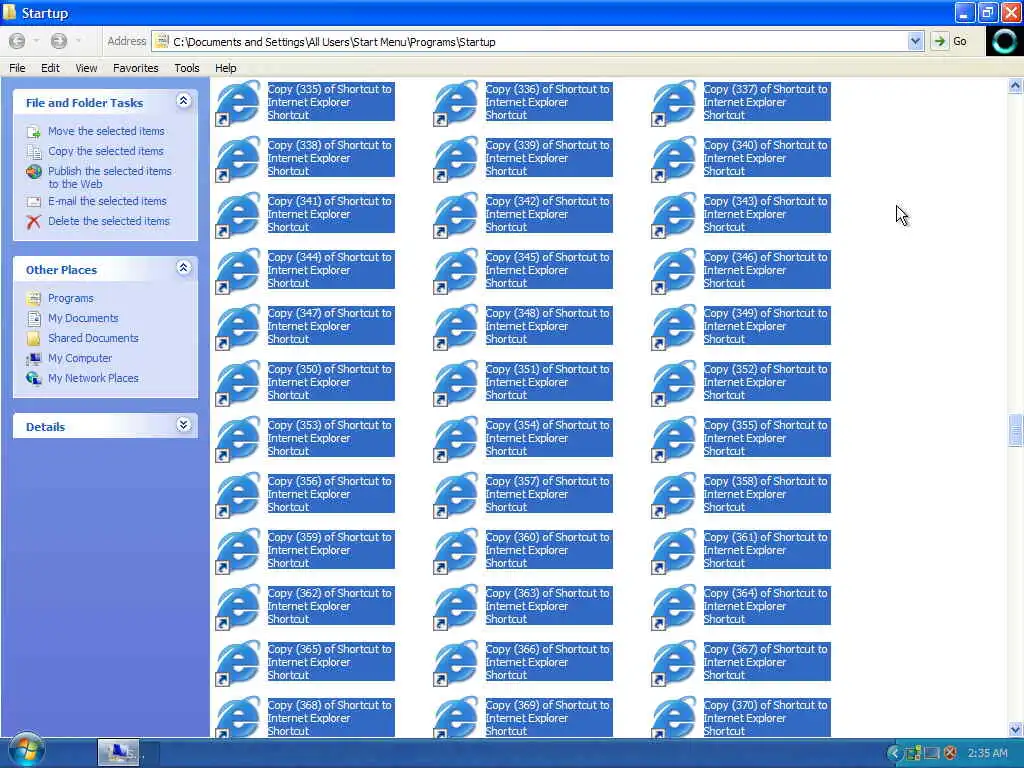The image size is (1024, 768).
Task: Select Copy (335) Internet Explorer shortcut icon
Action: (238, 103)
